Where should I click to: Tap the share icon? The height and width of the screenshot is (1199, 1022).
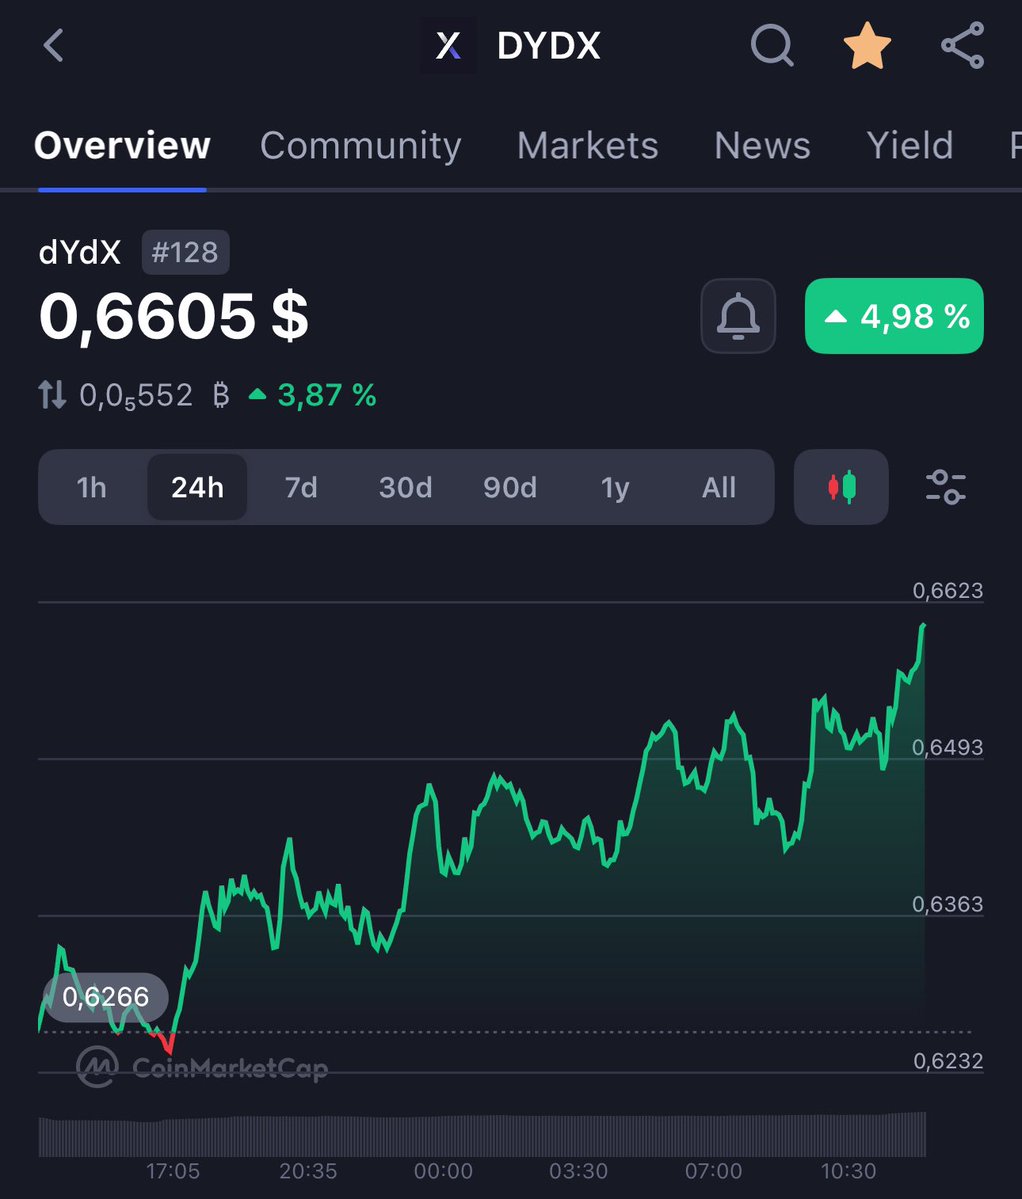click(962, 45)
